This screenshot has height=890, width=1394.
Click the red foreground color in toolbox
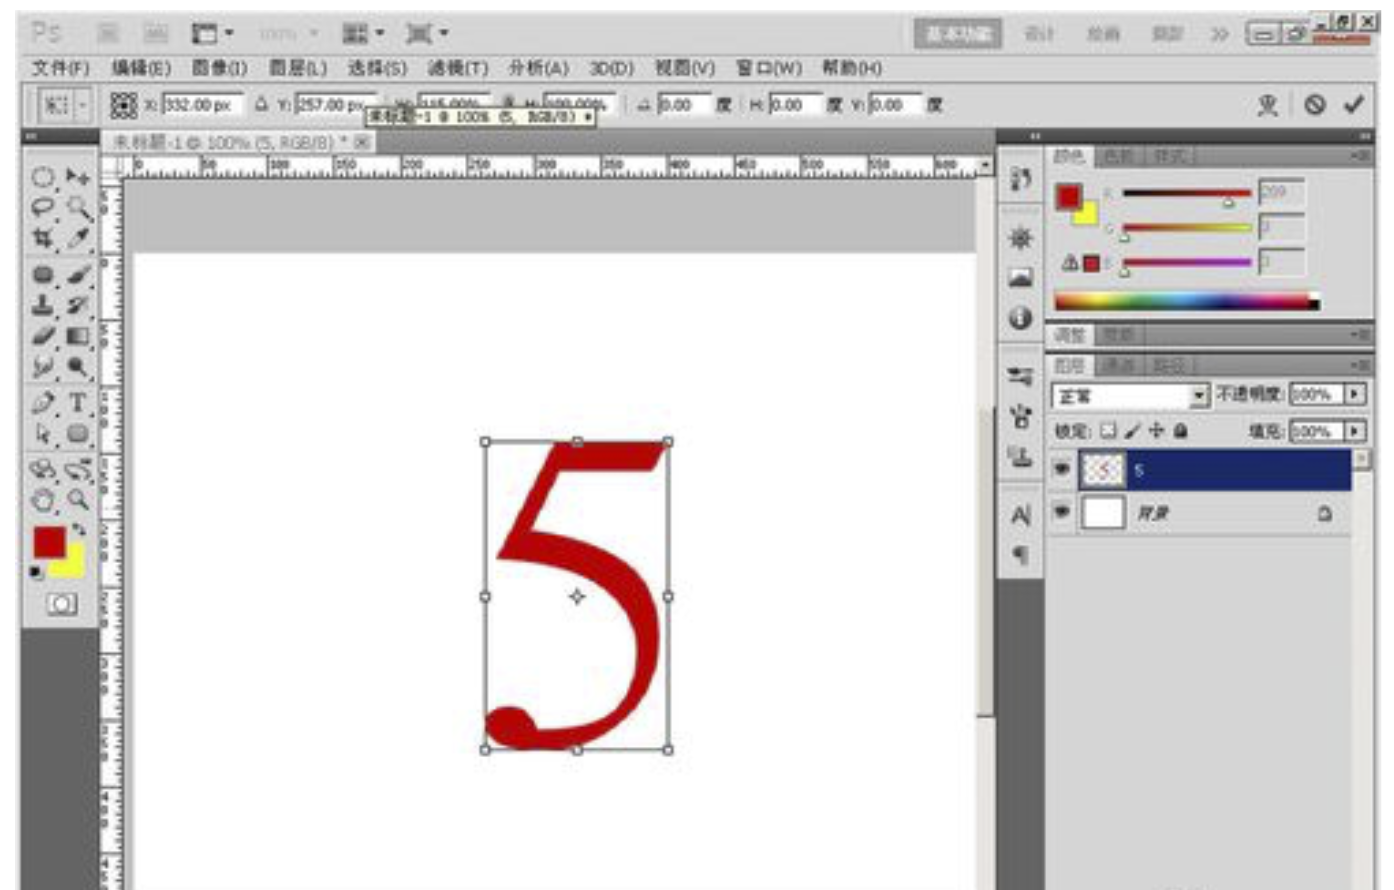[x=50, y=543]
